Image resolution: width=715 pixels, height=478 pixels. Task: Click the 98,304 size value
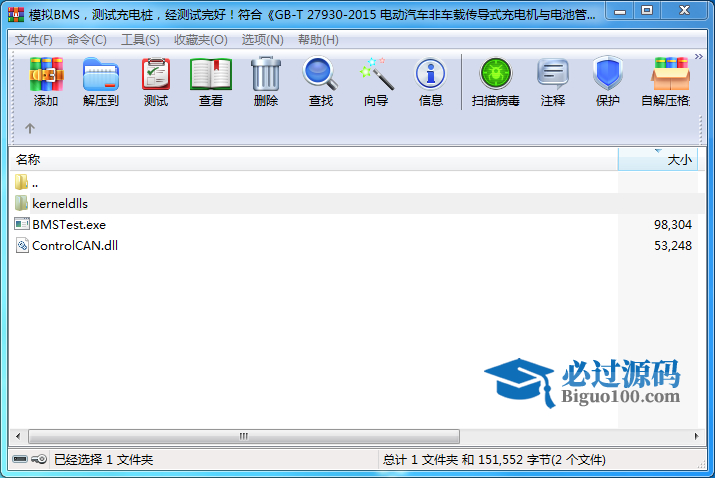click(x=673, y=224)
